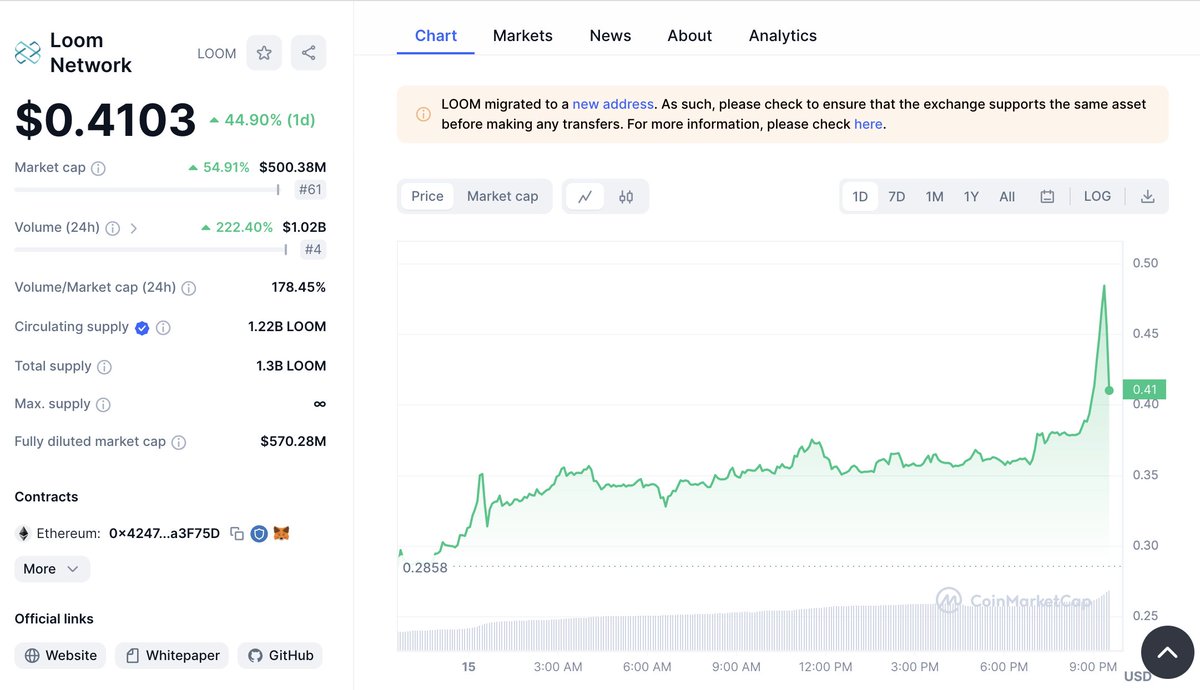Switch to candlestick chart view
Screen dimensions: 1200x690
coord(626,196)
